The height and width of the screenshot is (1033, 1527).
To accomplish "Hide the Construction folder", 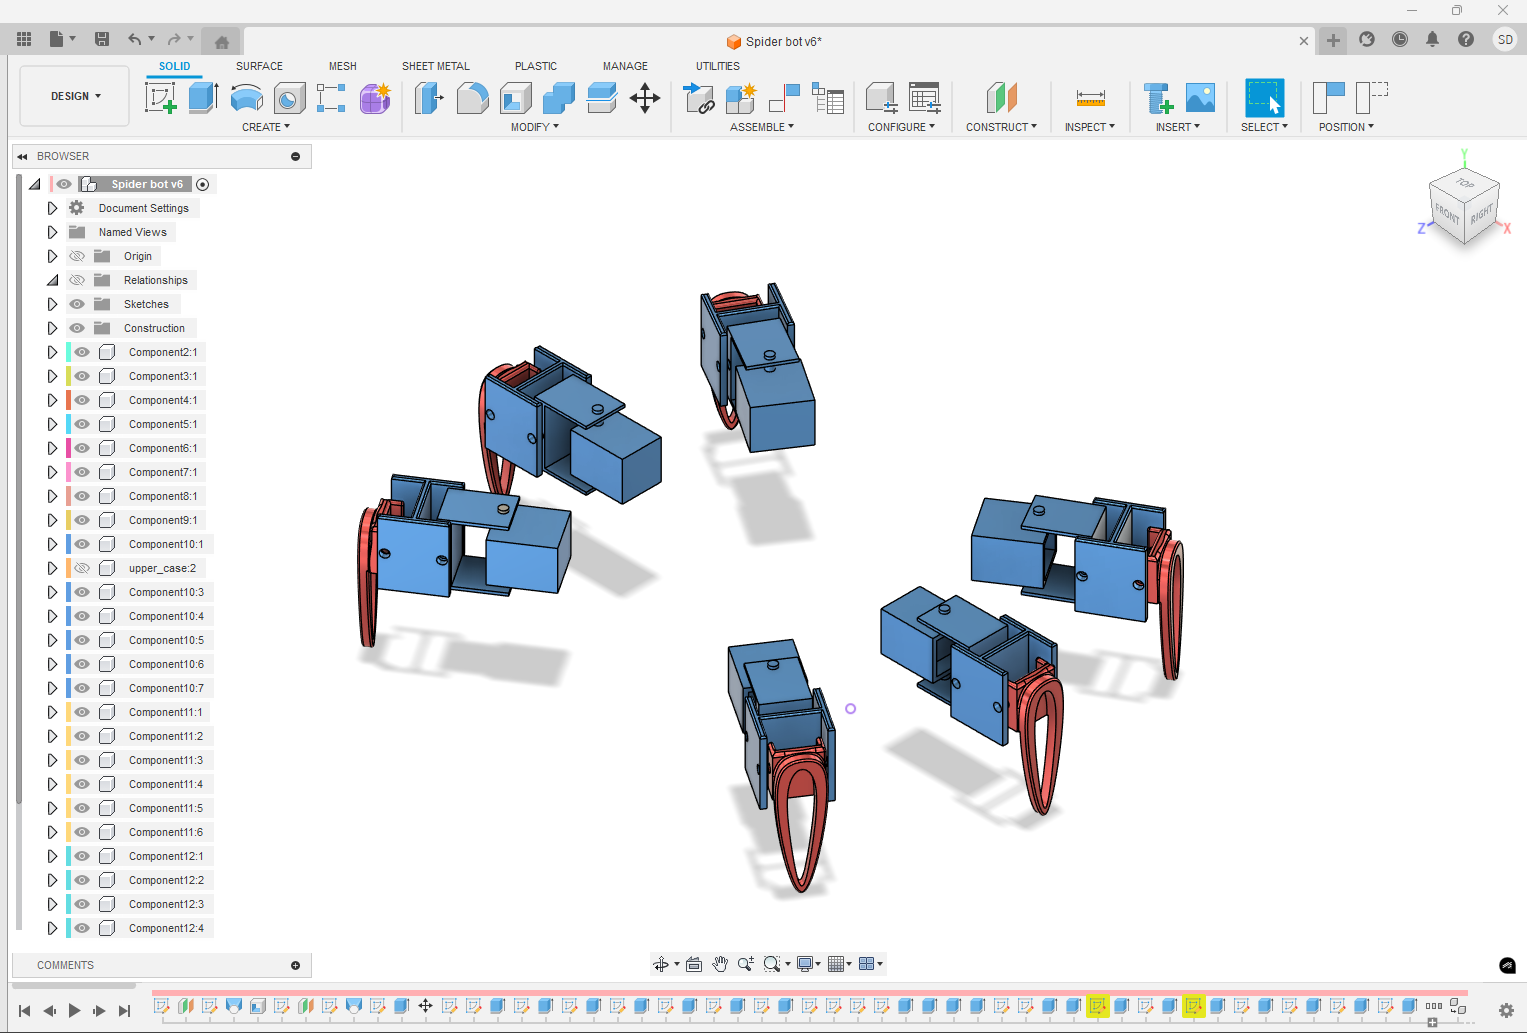I will click(x=77, y=328).
